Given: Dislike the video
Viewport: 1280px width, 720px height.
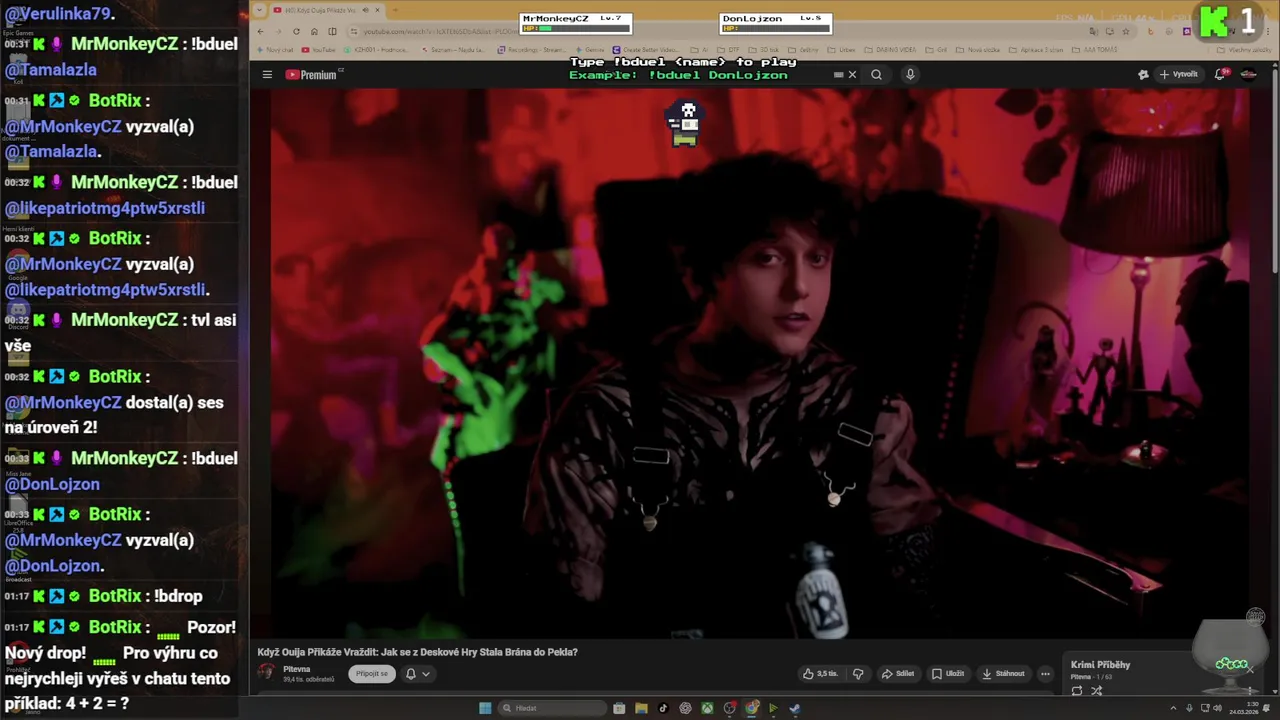Looking at the screenshot, I should coord(858,674).
